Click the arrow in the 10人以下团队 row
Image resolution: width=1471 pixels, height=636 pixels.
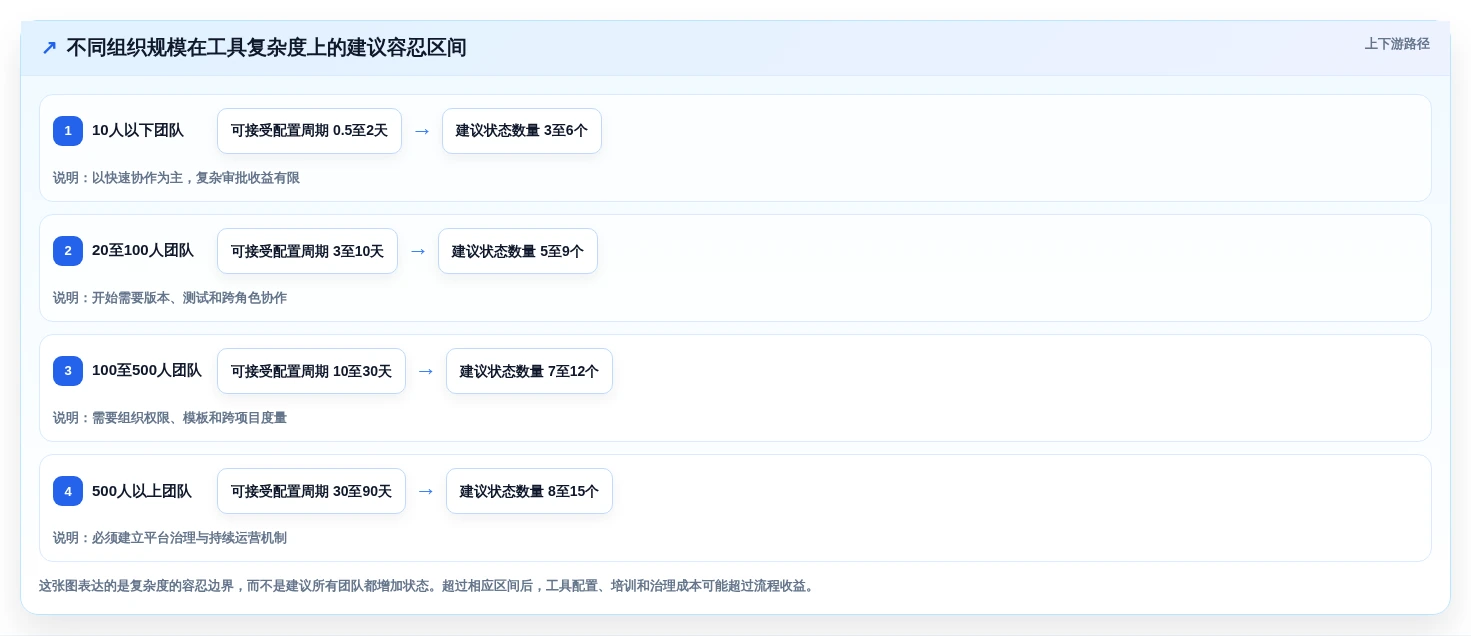(422, 131)
